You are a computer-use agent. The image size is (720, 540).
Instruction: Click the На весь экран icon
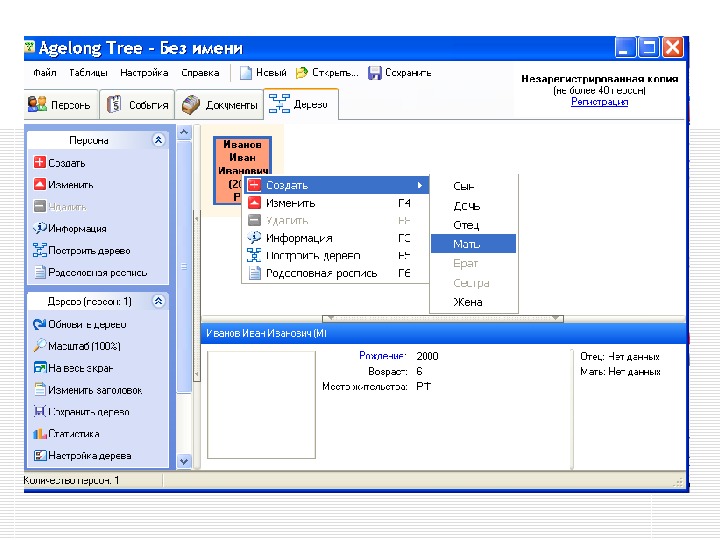40,368
